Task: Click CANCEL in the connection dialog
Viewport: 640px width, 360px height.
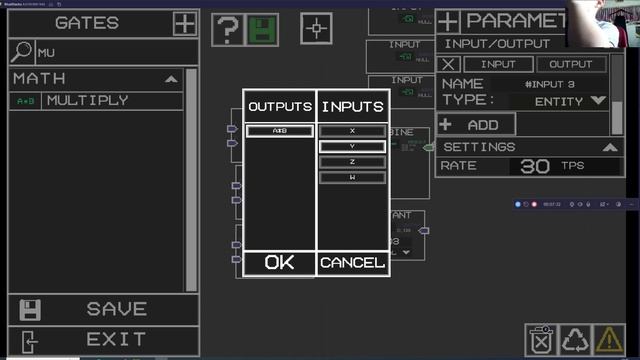Action: [x=353, y=263]
